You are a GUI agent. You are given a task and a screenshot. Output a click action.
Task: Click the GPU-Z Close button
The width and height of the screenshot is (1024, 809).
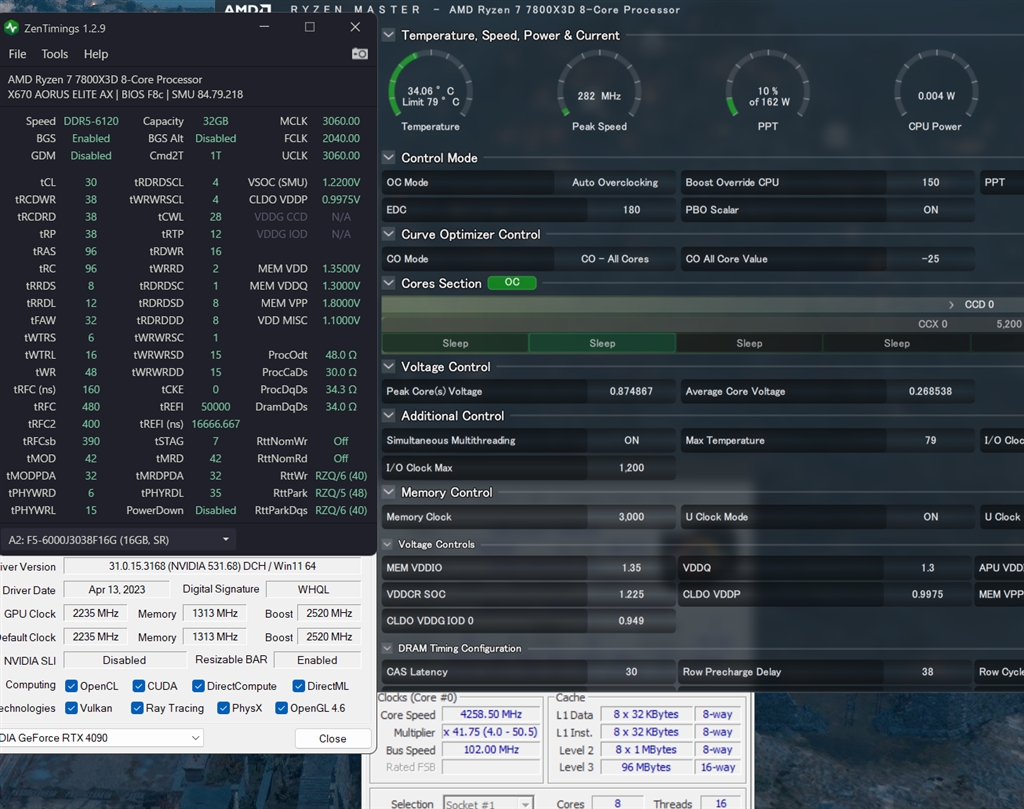332,738
